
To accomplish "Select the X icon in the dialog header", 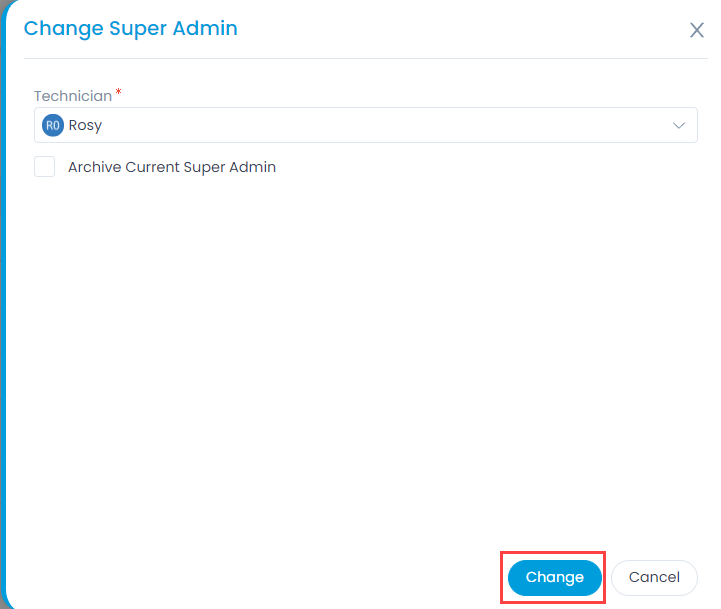I will [x=697, y=30].
